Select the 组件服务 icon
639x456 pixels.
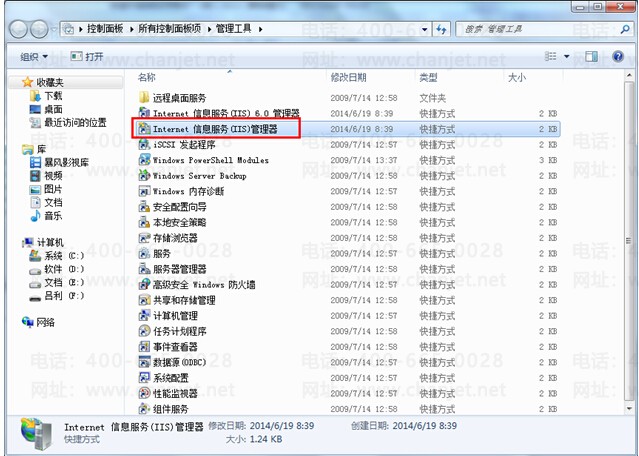click(x=144, y=408)
